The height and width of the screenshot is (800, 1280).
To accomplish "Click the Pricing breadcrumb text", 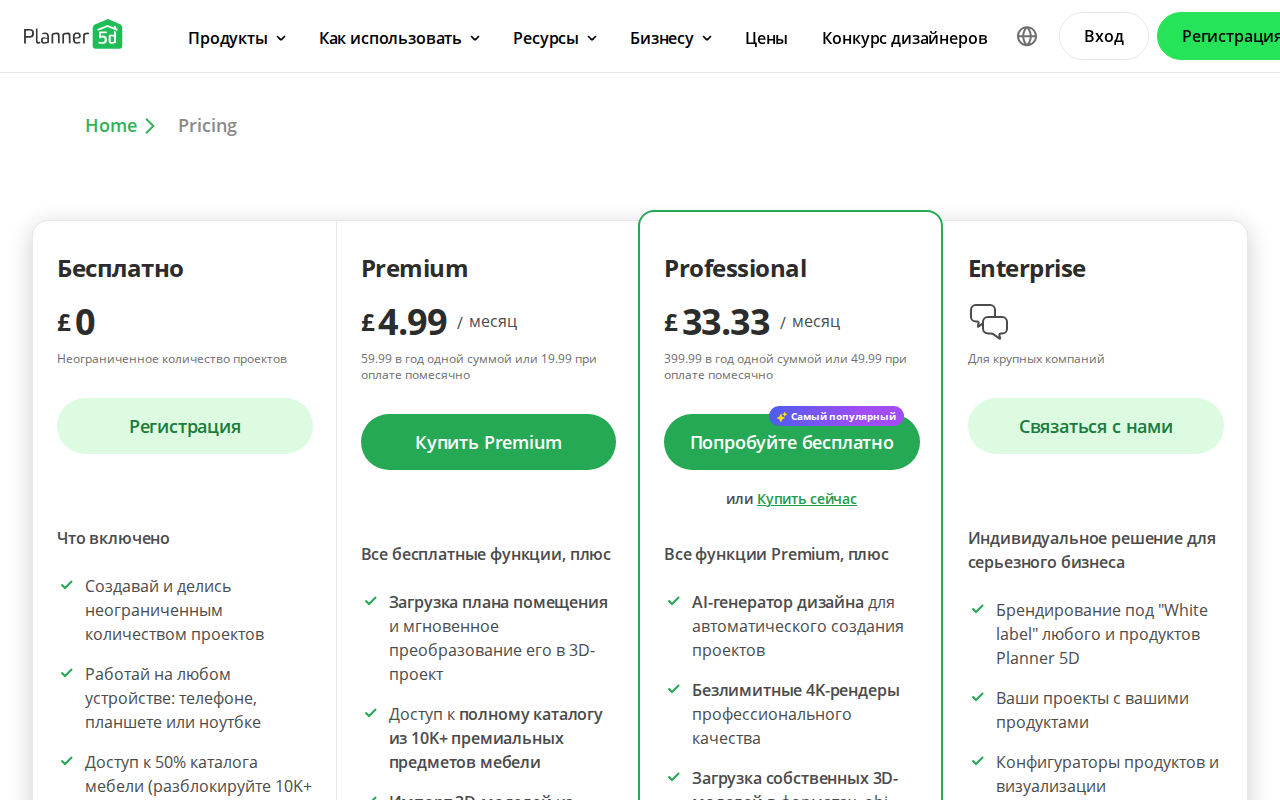I will pyautogui.click(x=207, y=125).
